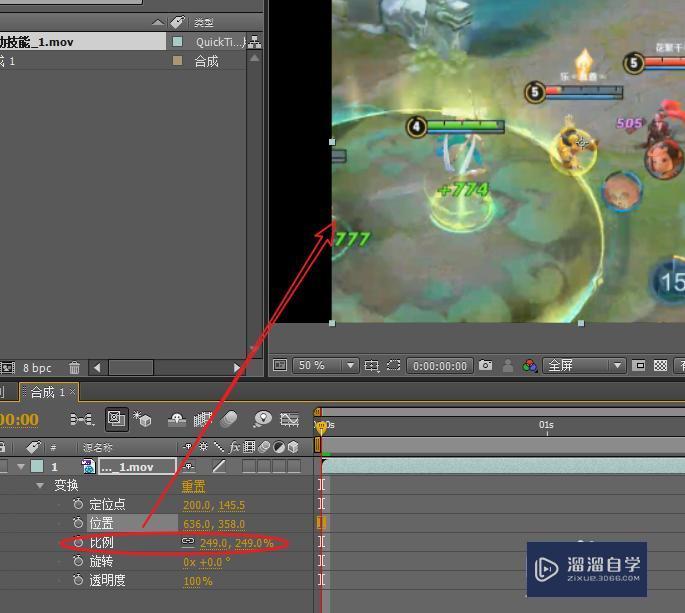
Task: Open the 50 % magnification dropdown
Action: coord(325,365)
